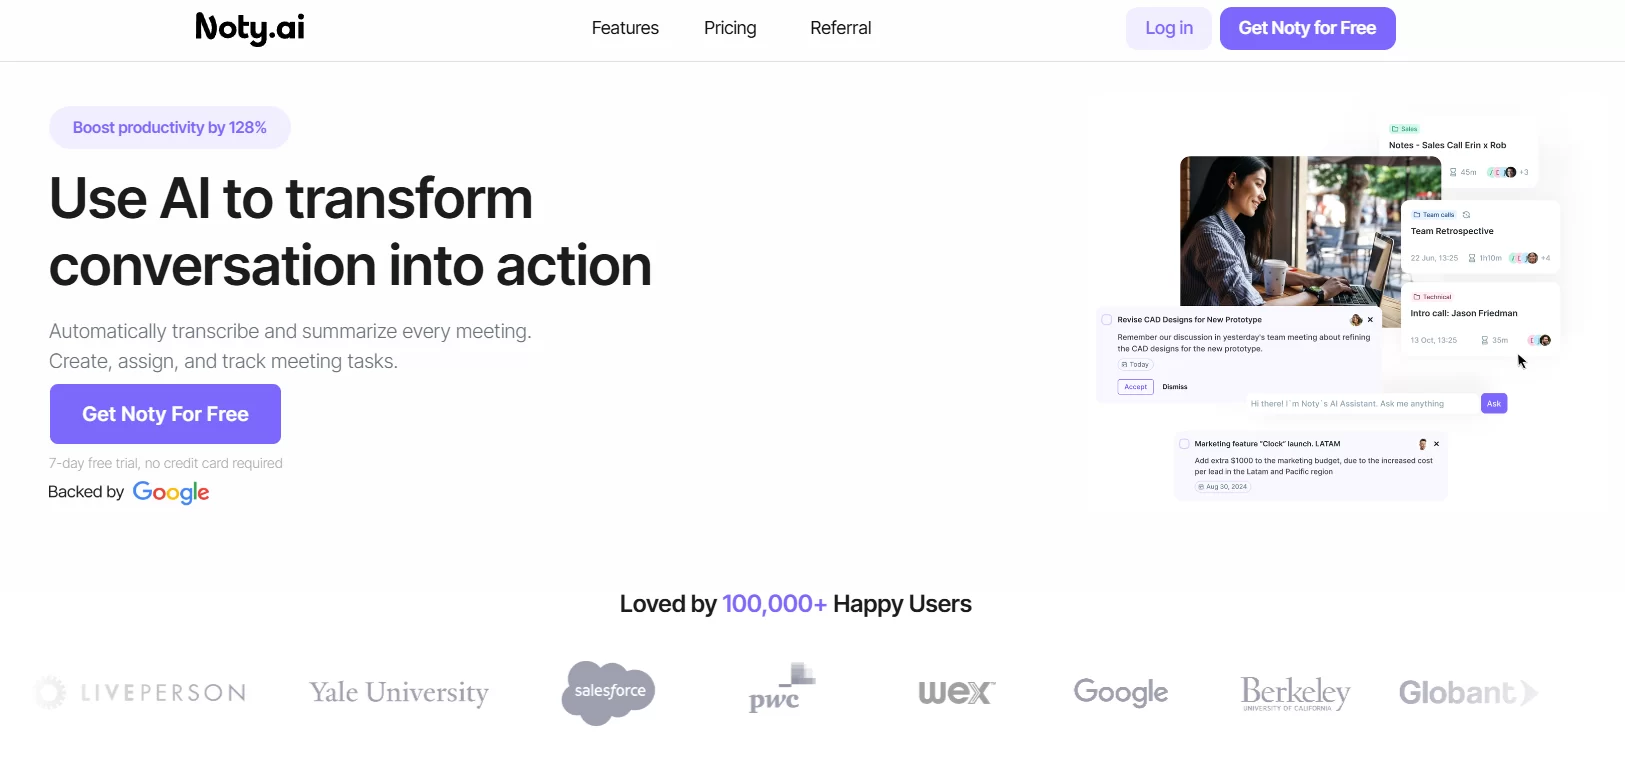Click the Salesforce cloud logo
The width and height of the screenshot is (1625, 765).
tap(609, 692)
